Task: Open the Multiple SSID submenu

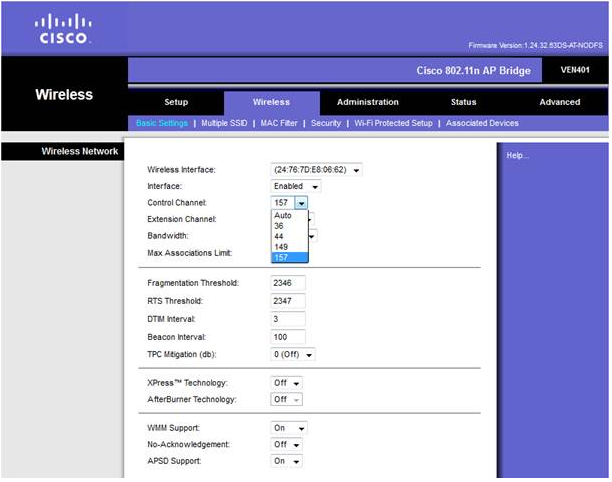Action: (227, 123)
